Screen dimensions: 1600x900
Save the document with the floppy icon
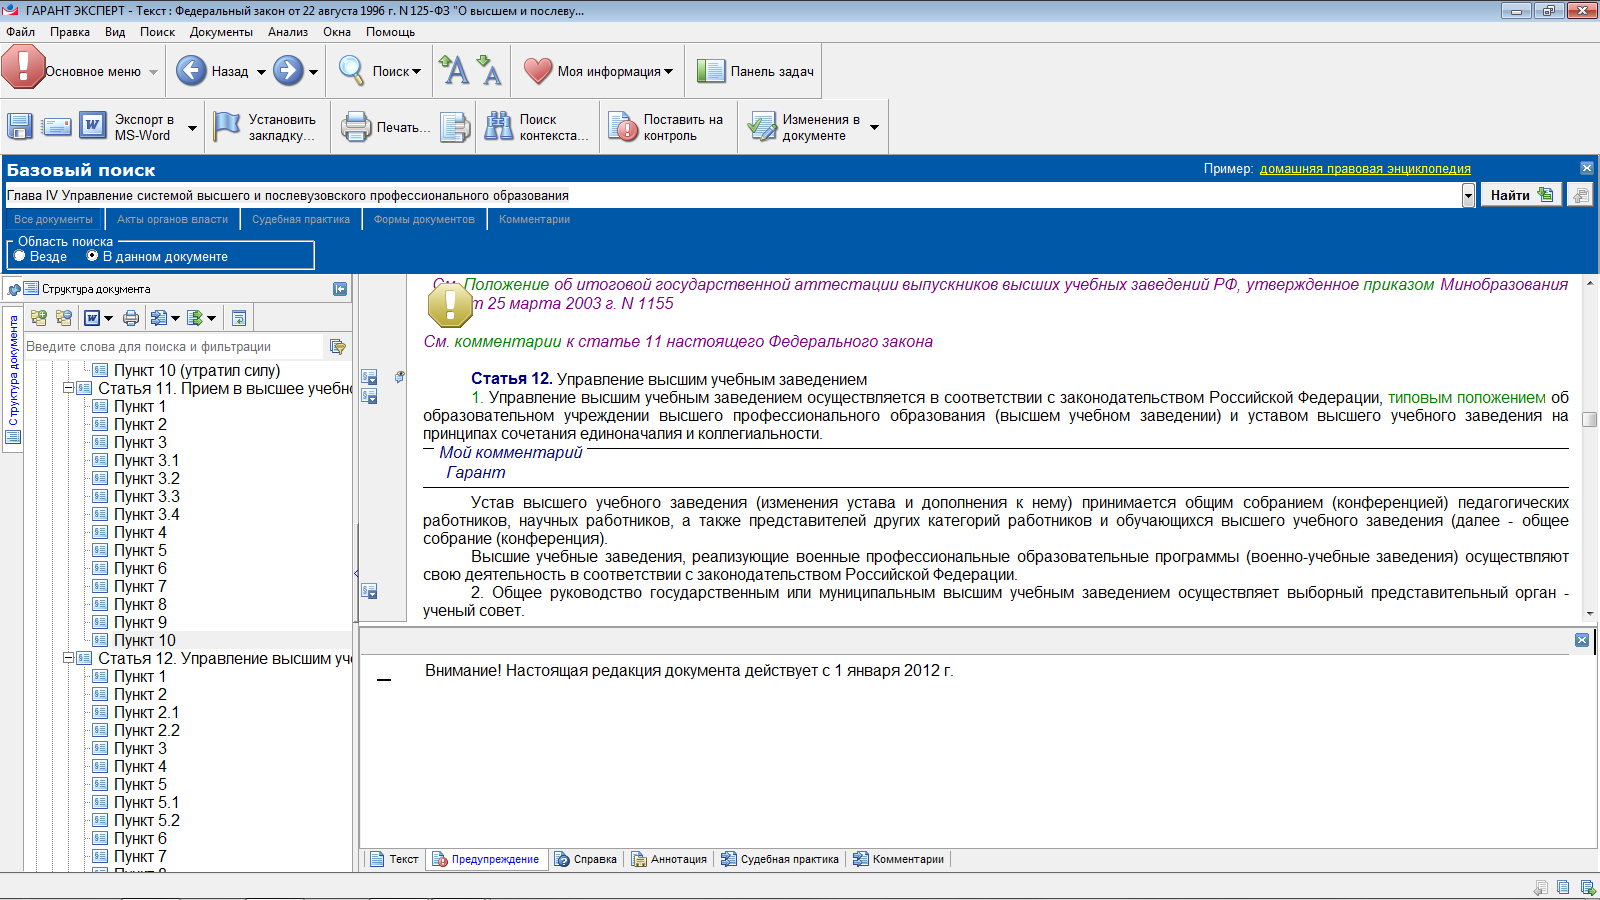click(x=20, y=126)
